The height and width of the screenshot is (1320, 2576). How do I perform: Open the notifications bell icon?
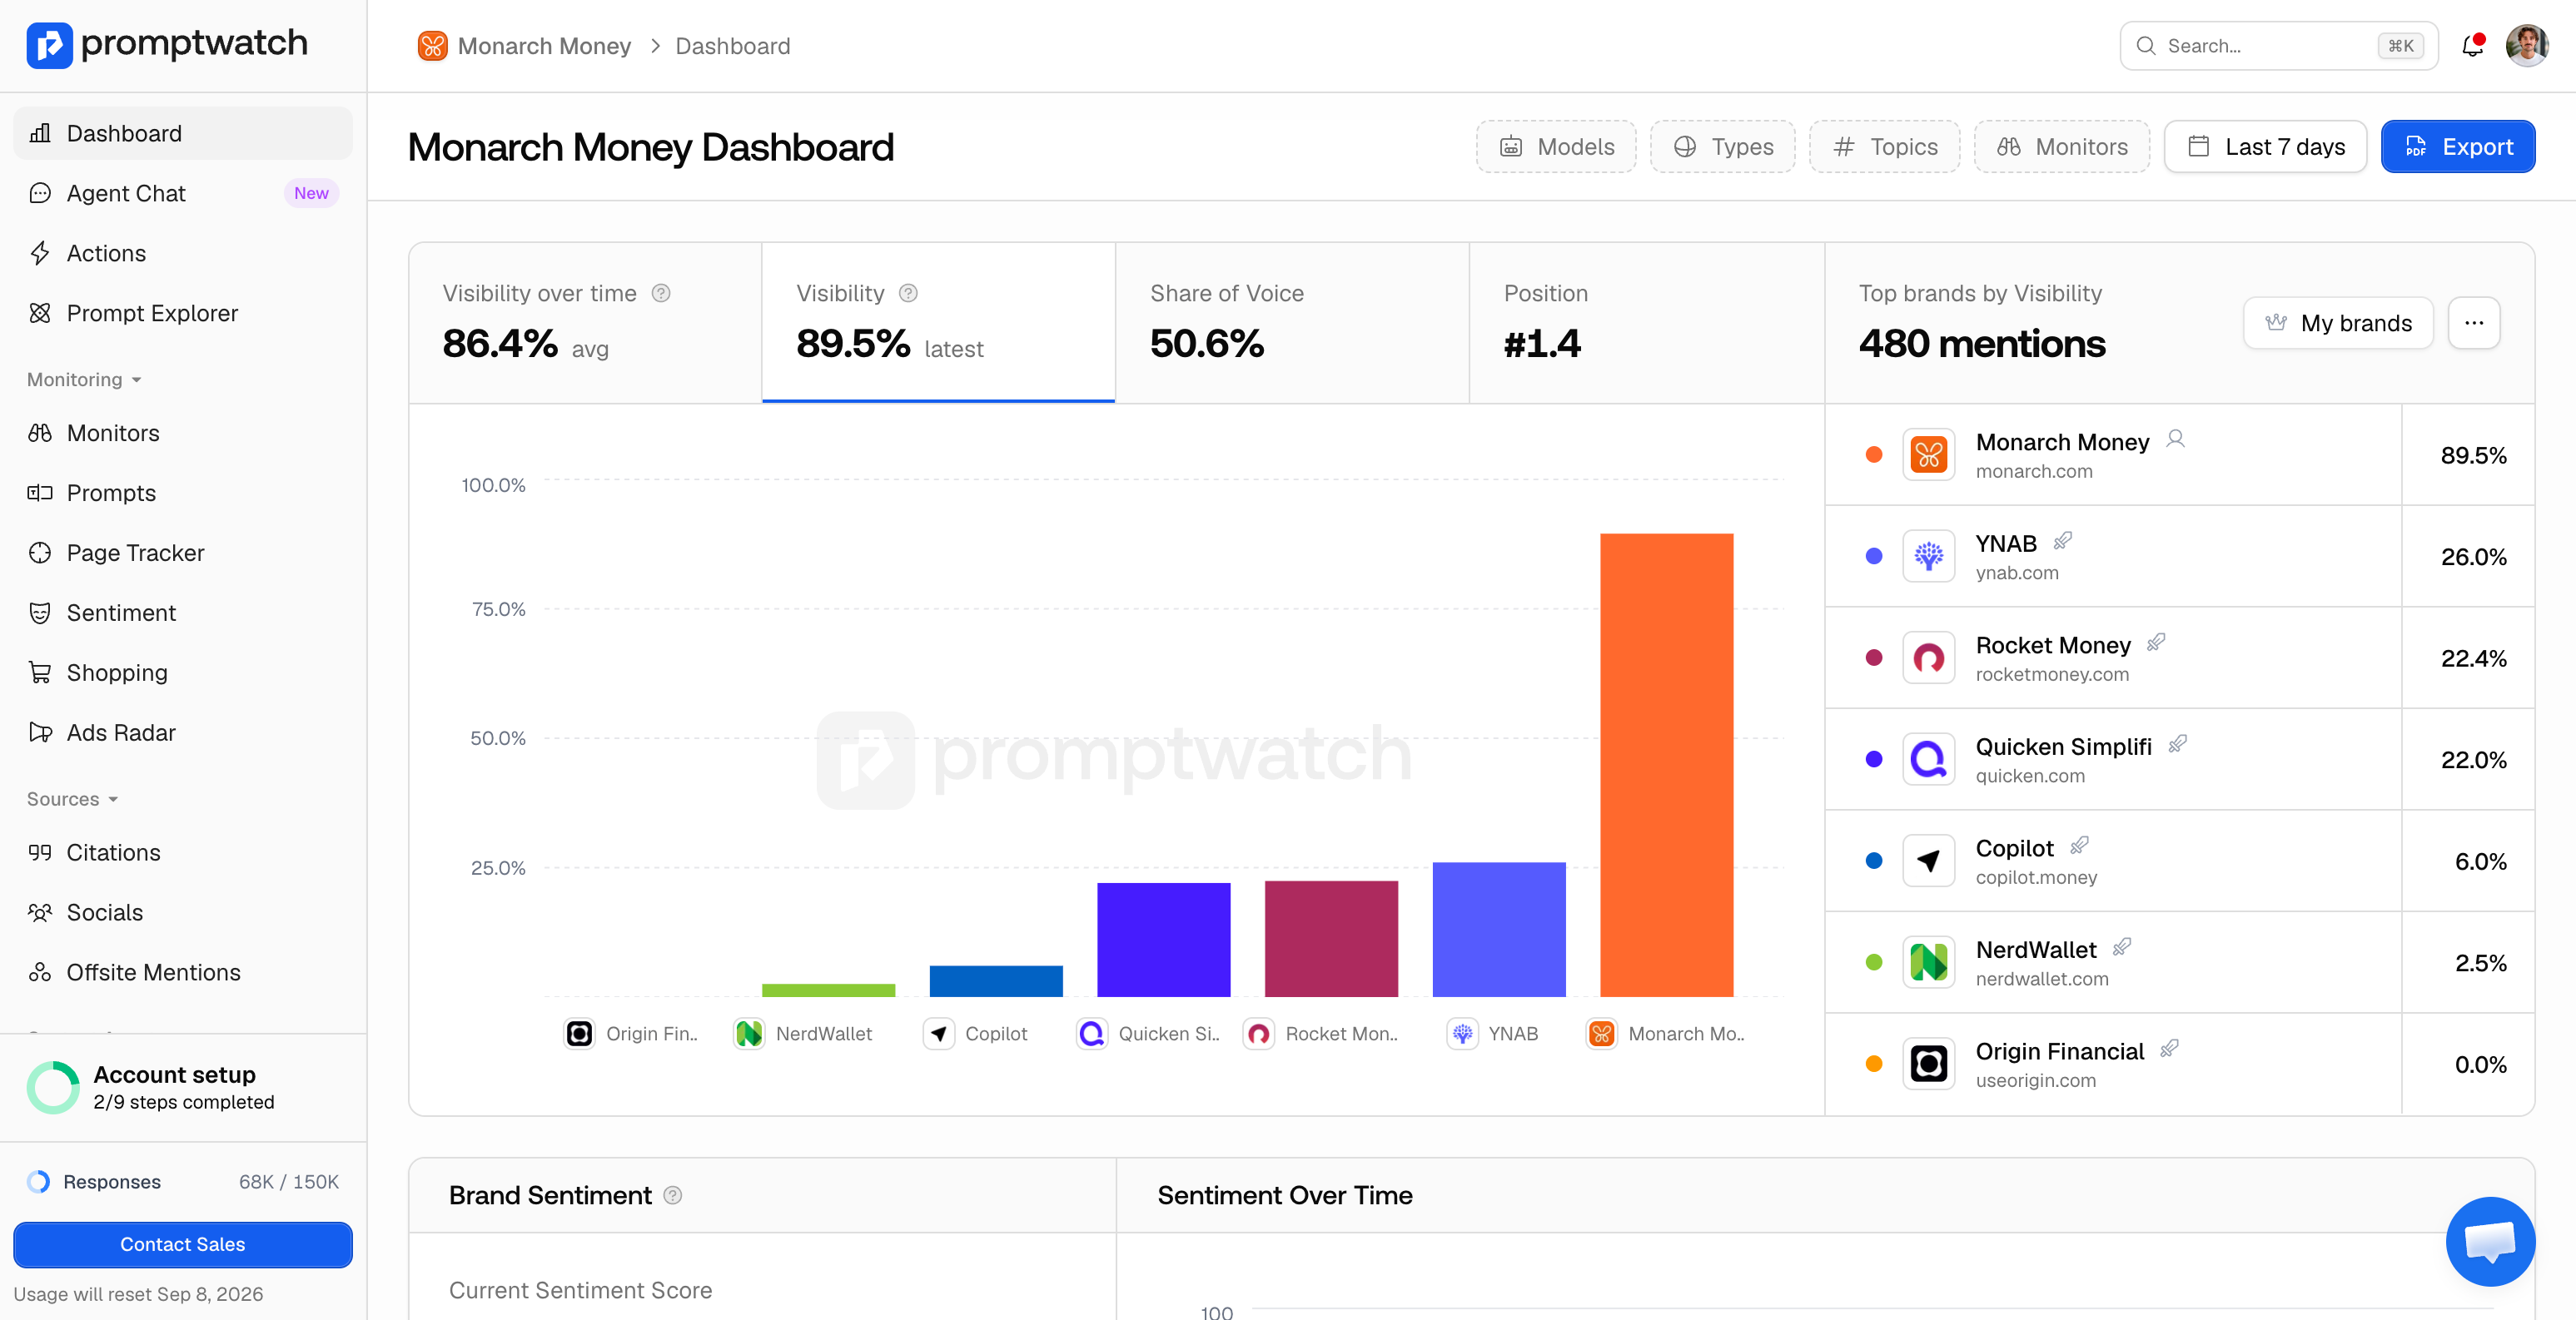(2472, 46)
